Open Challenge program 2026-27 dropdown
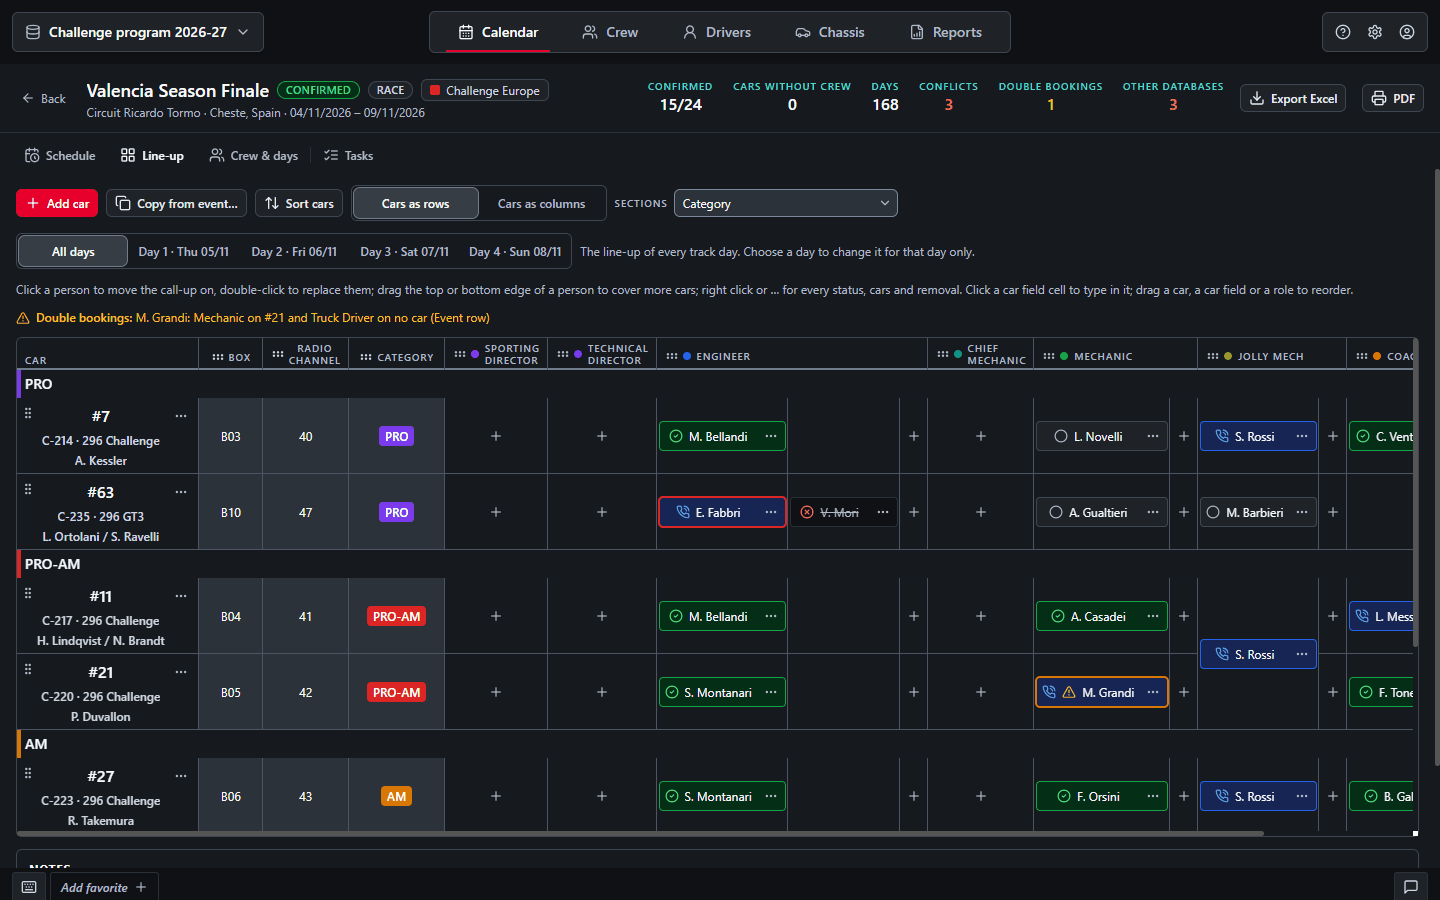1440x900 pixels. [138, 32]
